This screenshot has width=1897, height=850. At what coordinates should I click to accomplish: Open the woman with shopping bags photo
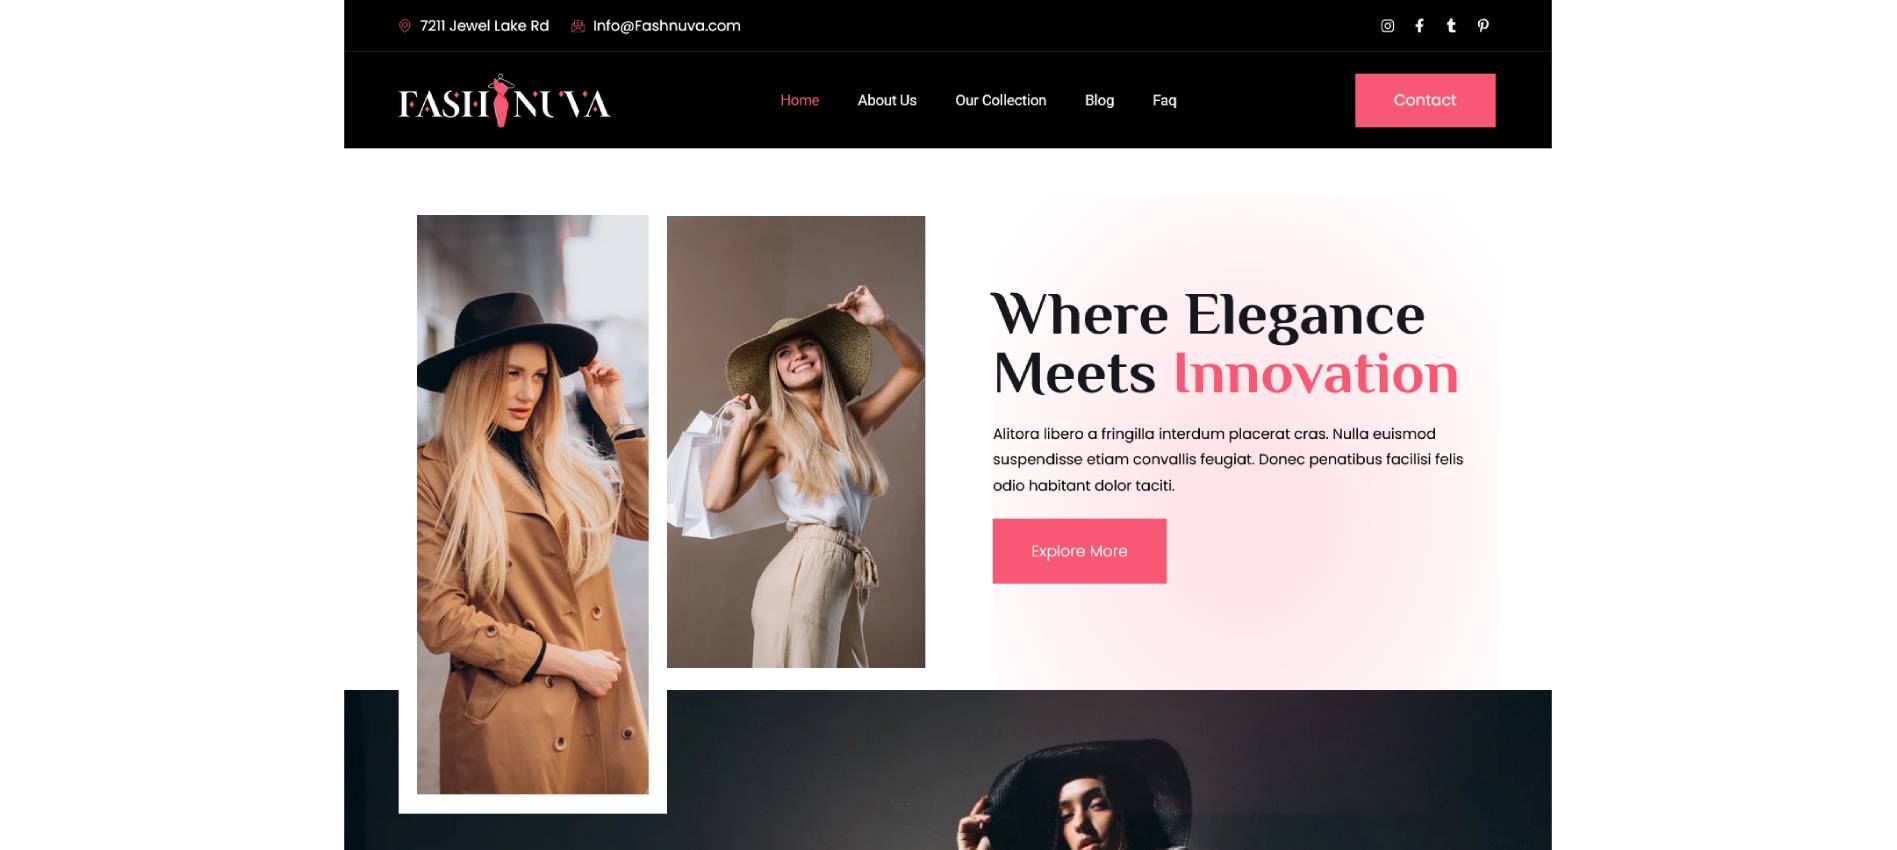796,442
